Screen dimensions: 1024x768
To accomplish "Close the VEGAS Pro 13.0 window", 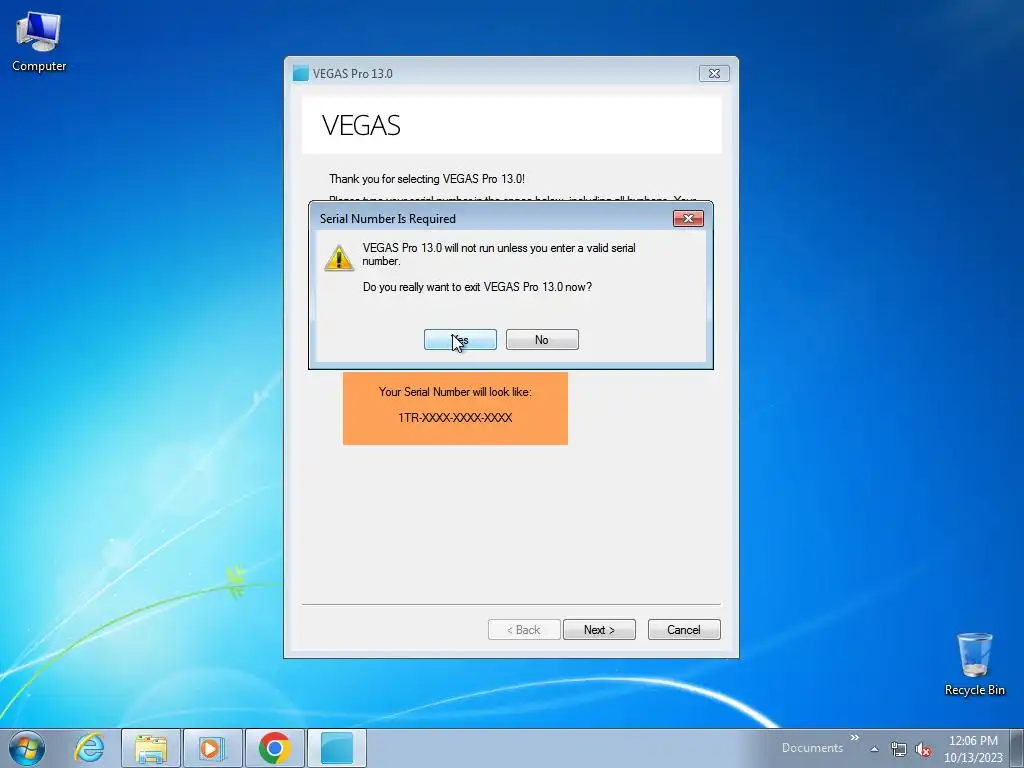I will tap(714, 73).
